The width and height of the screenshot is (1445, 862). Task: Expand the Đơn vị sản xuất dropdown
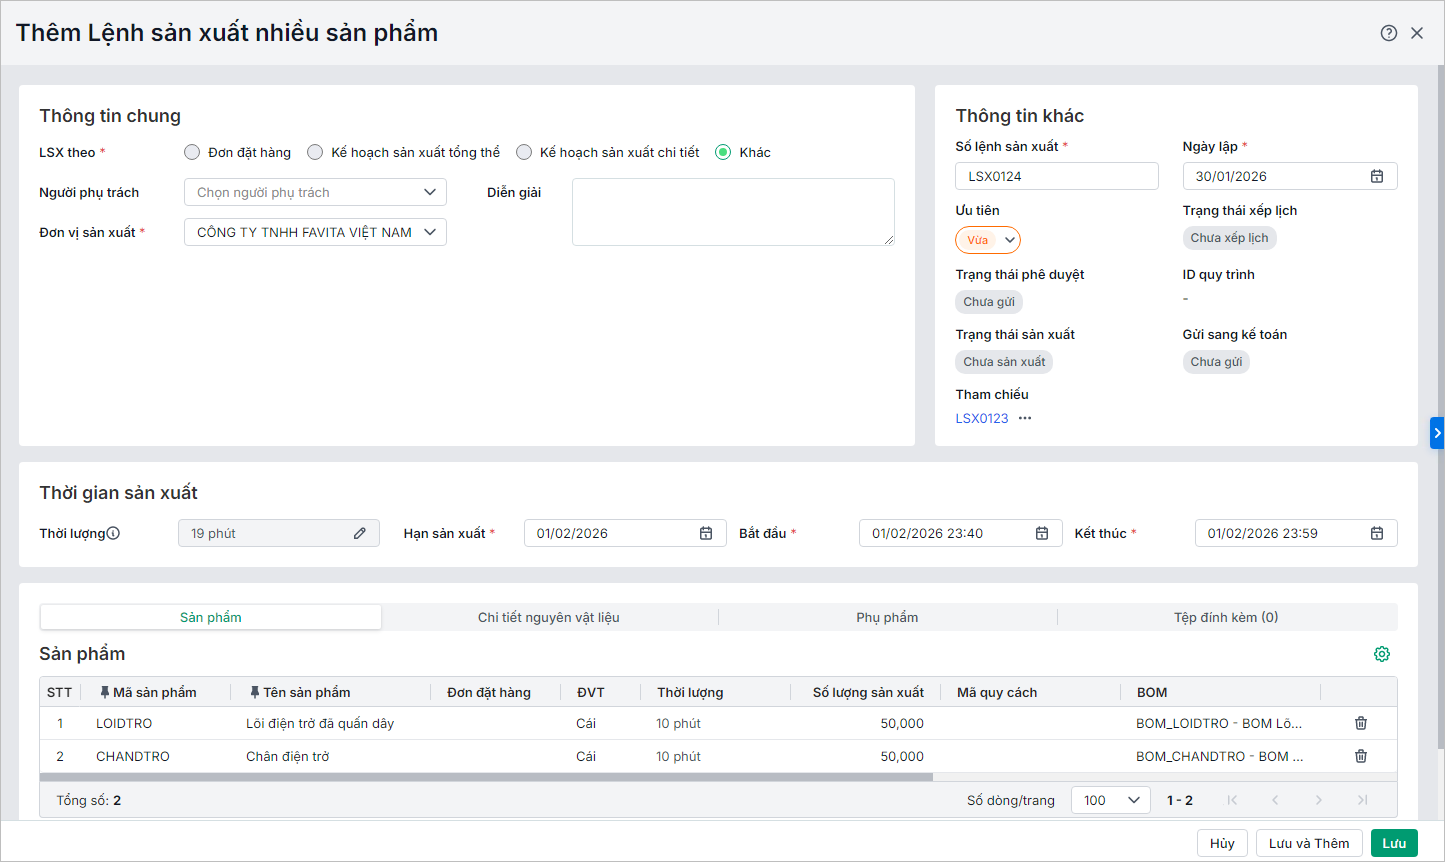tap(315, 232)
